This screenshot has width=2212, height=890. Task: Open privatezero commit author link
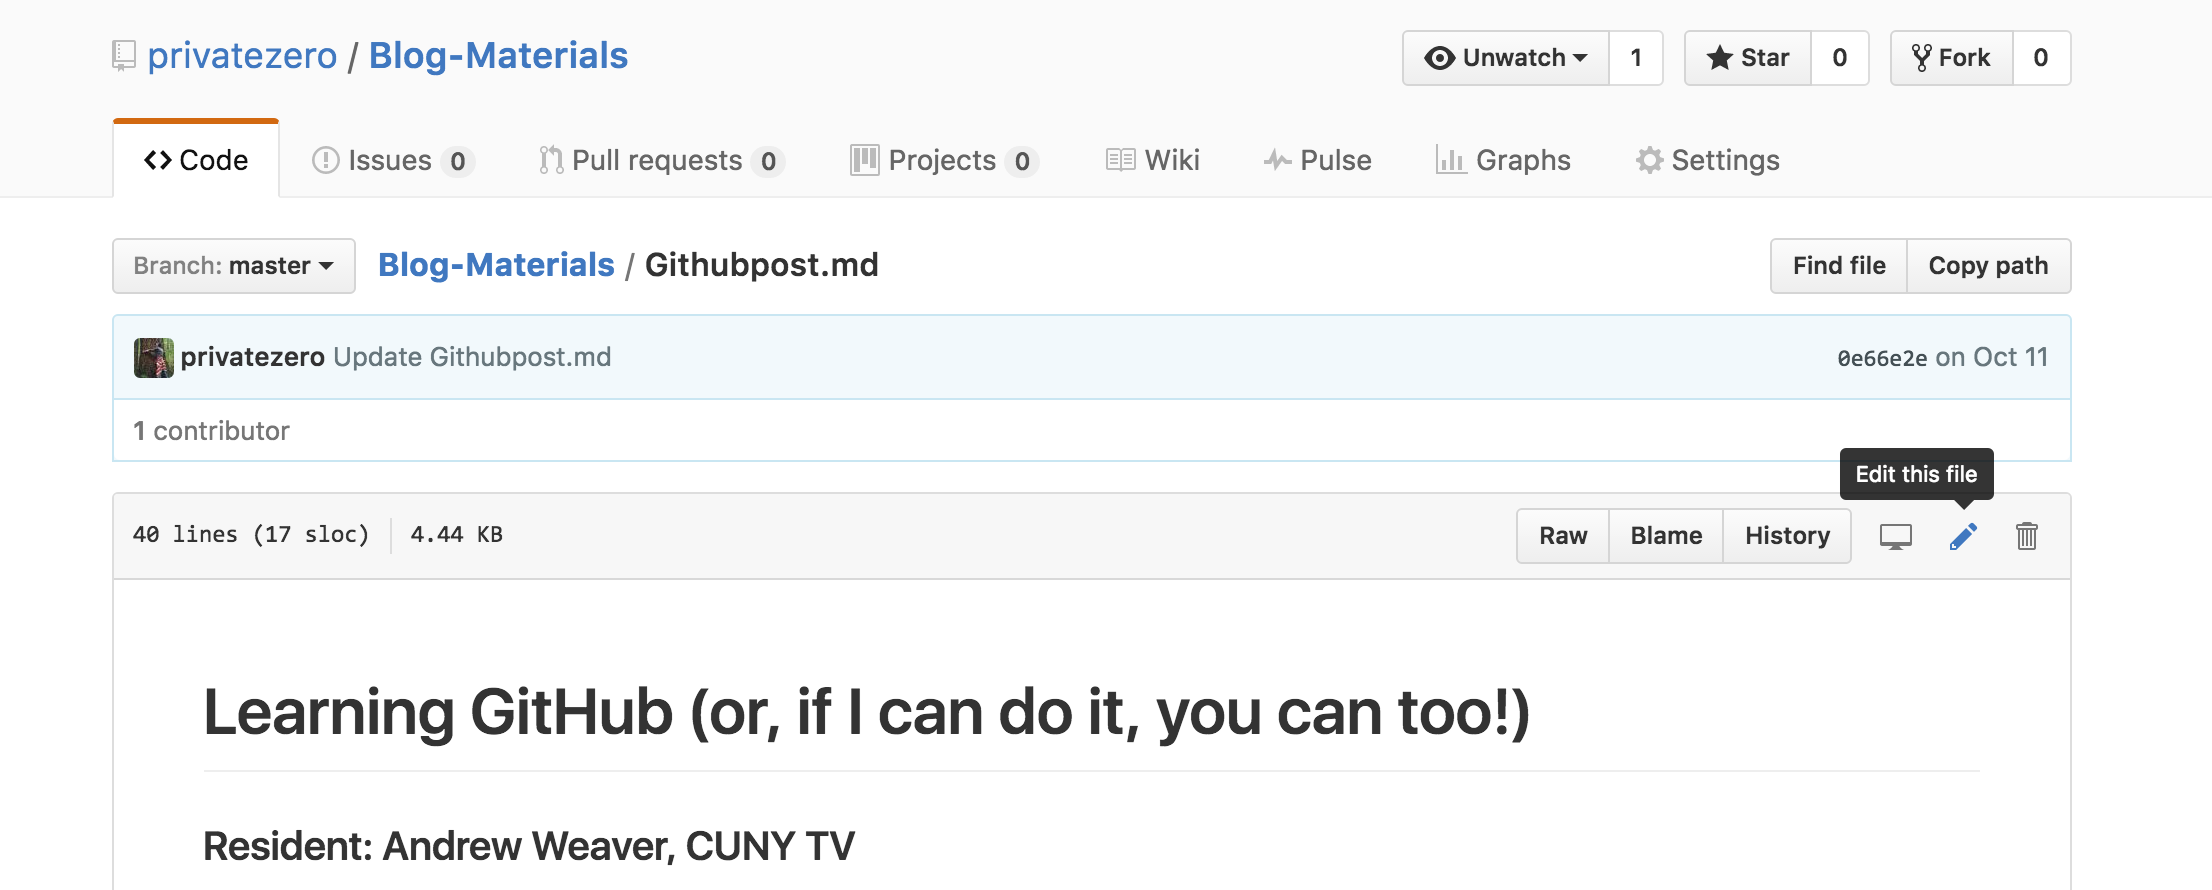[x=253, y=357]
